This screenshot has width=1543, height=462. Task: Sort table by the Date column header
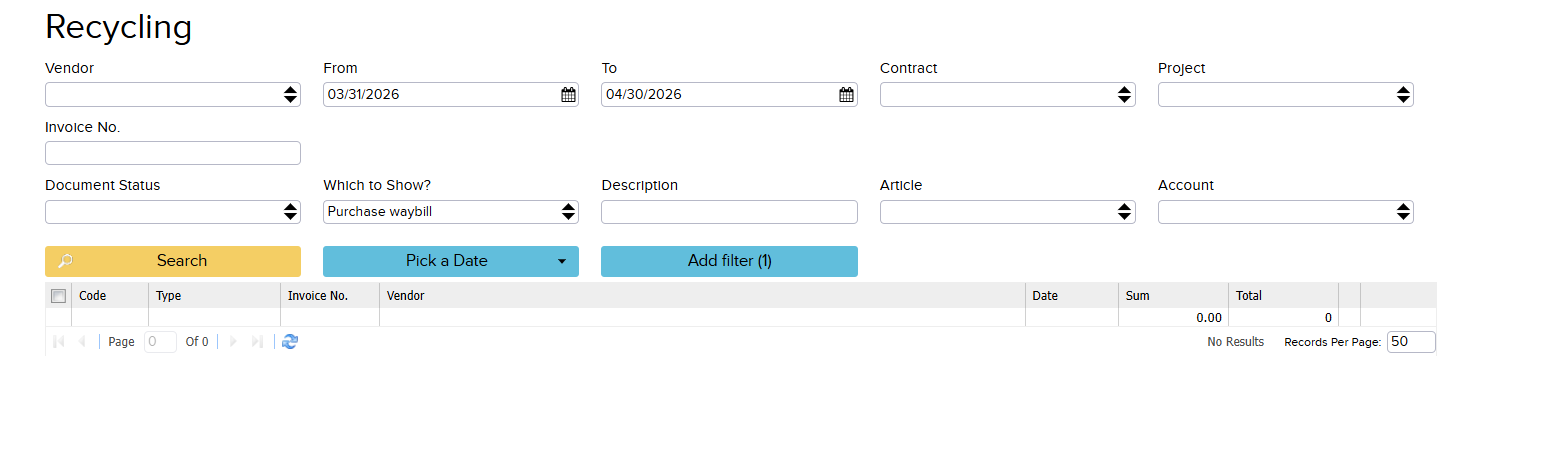[x=1045, y=296]
